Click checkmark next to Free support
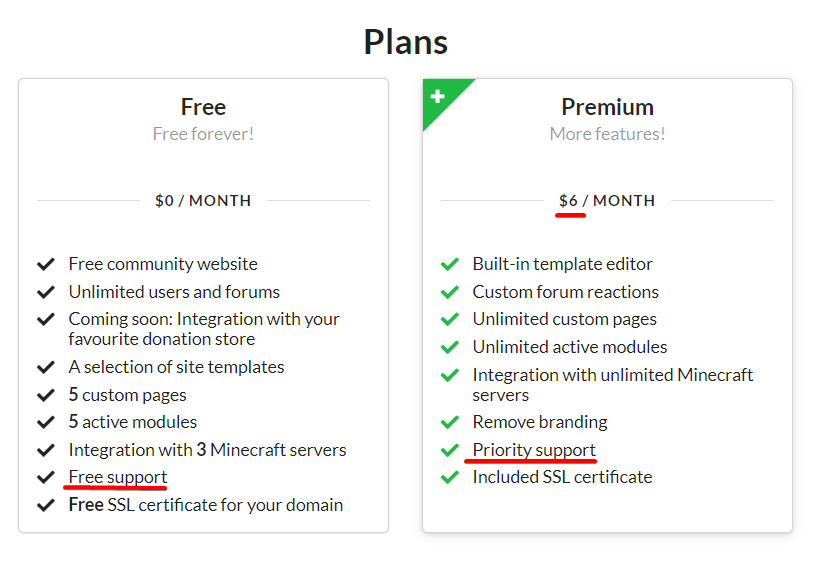Screen dimensions: 824x569 [45, 477]
